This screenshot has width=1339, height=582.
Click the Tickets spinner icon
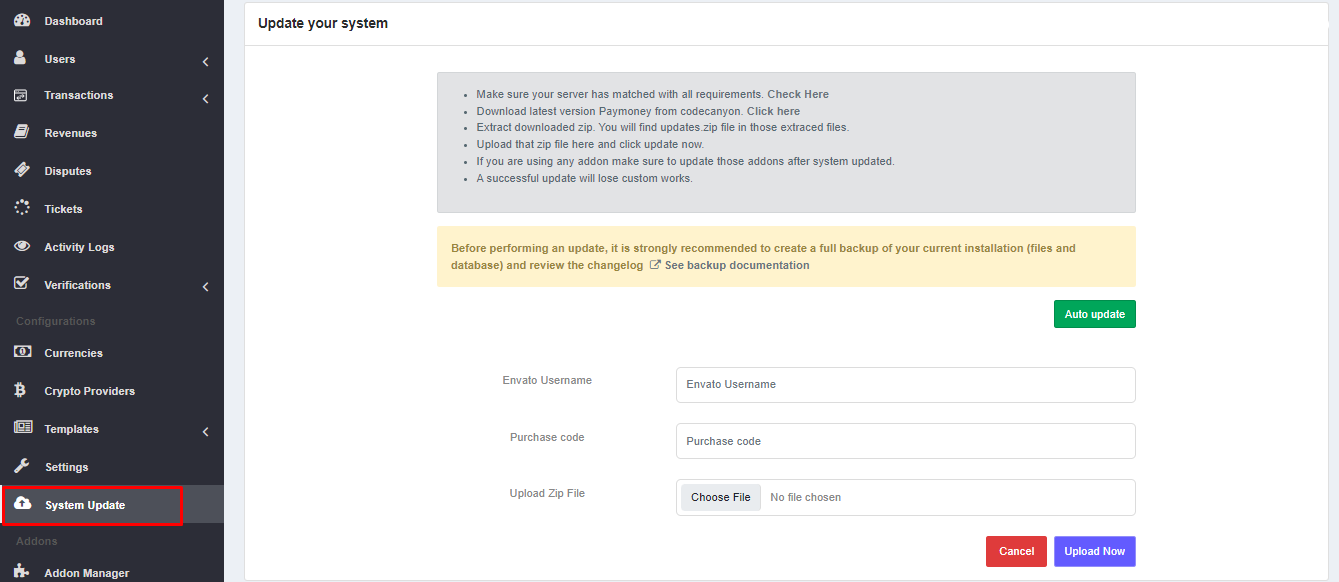coord(22,208)
